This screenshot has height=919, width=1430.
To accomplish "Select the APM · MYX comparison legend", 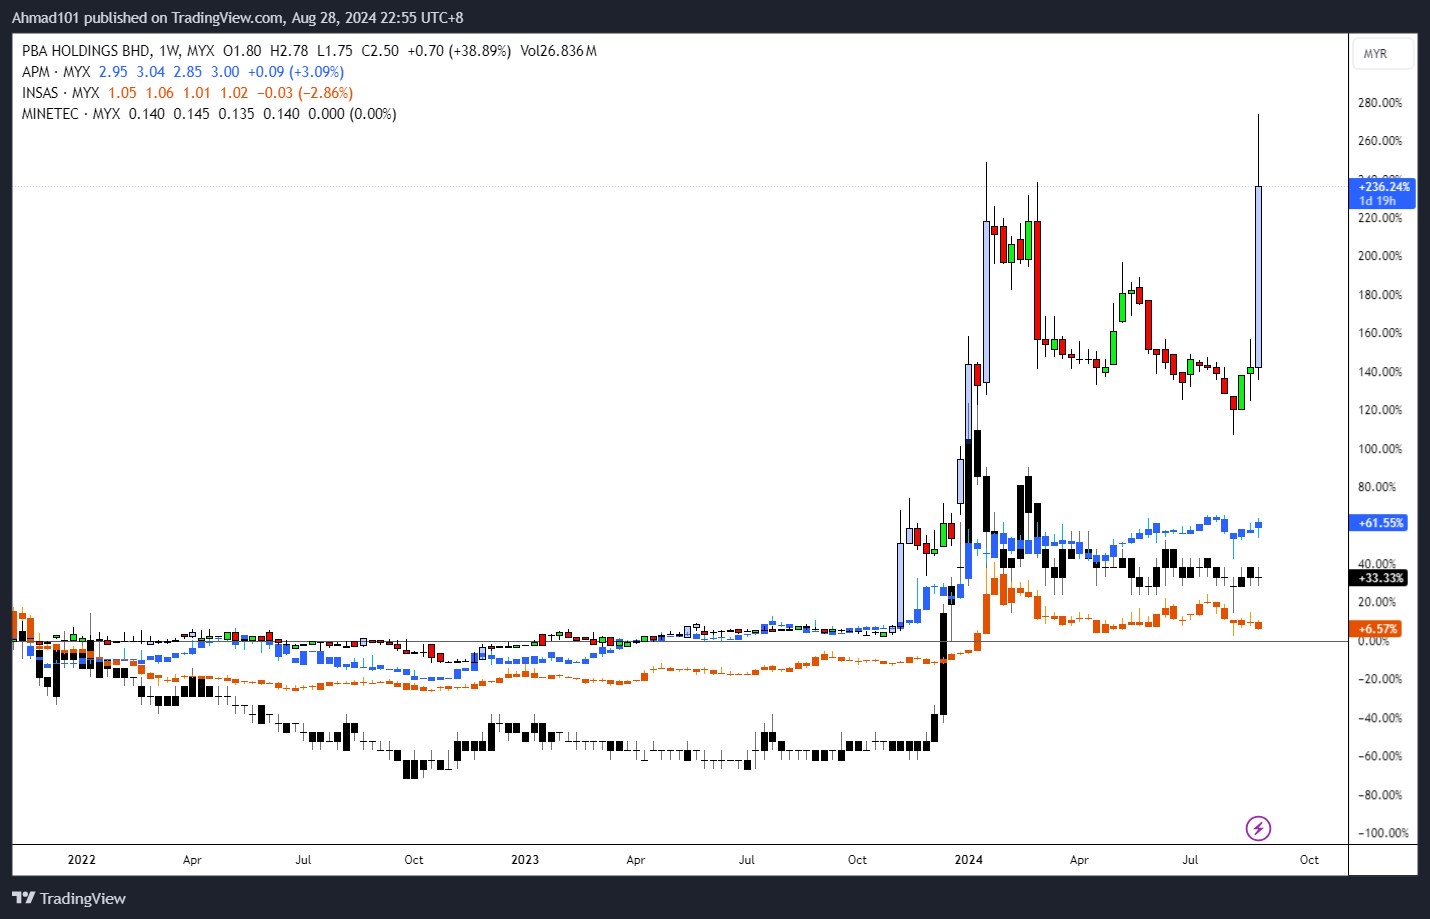I will pos(56,72).
